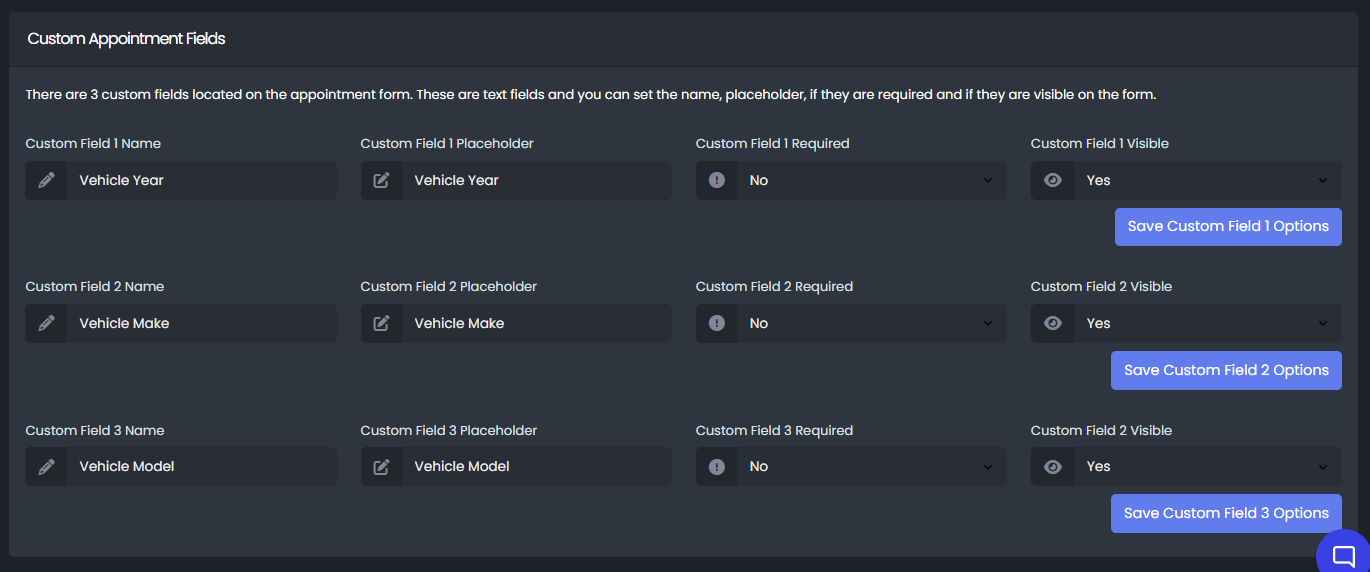Screen dimensions: 1370x572
Task: Click pencil icon beside Custom Field 3 Name
Action: pyautogui.click(x=46, y=466)
